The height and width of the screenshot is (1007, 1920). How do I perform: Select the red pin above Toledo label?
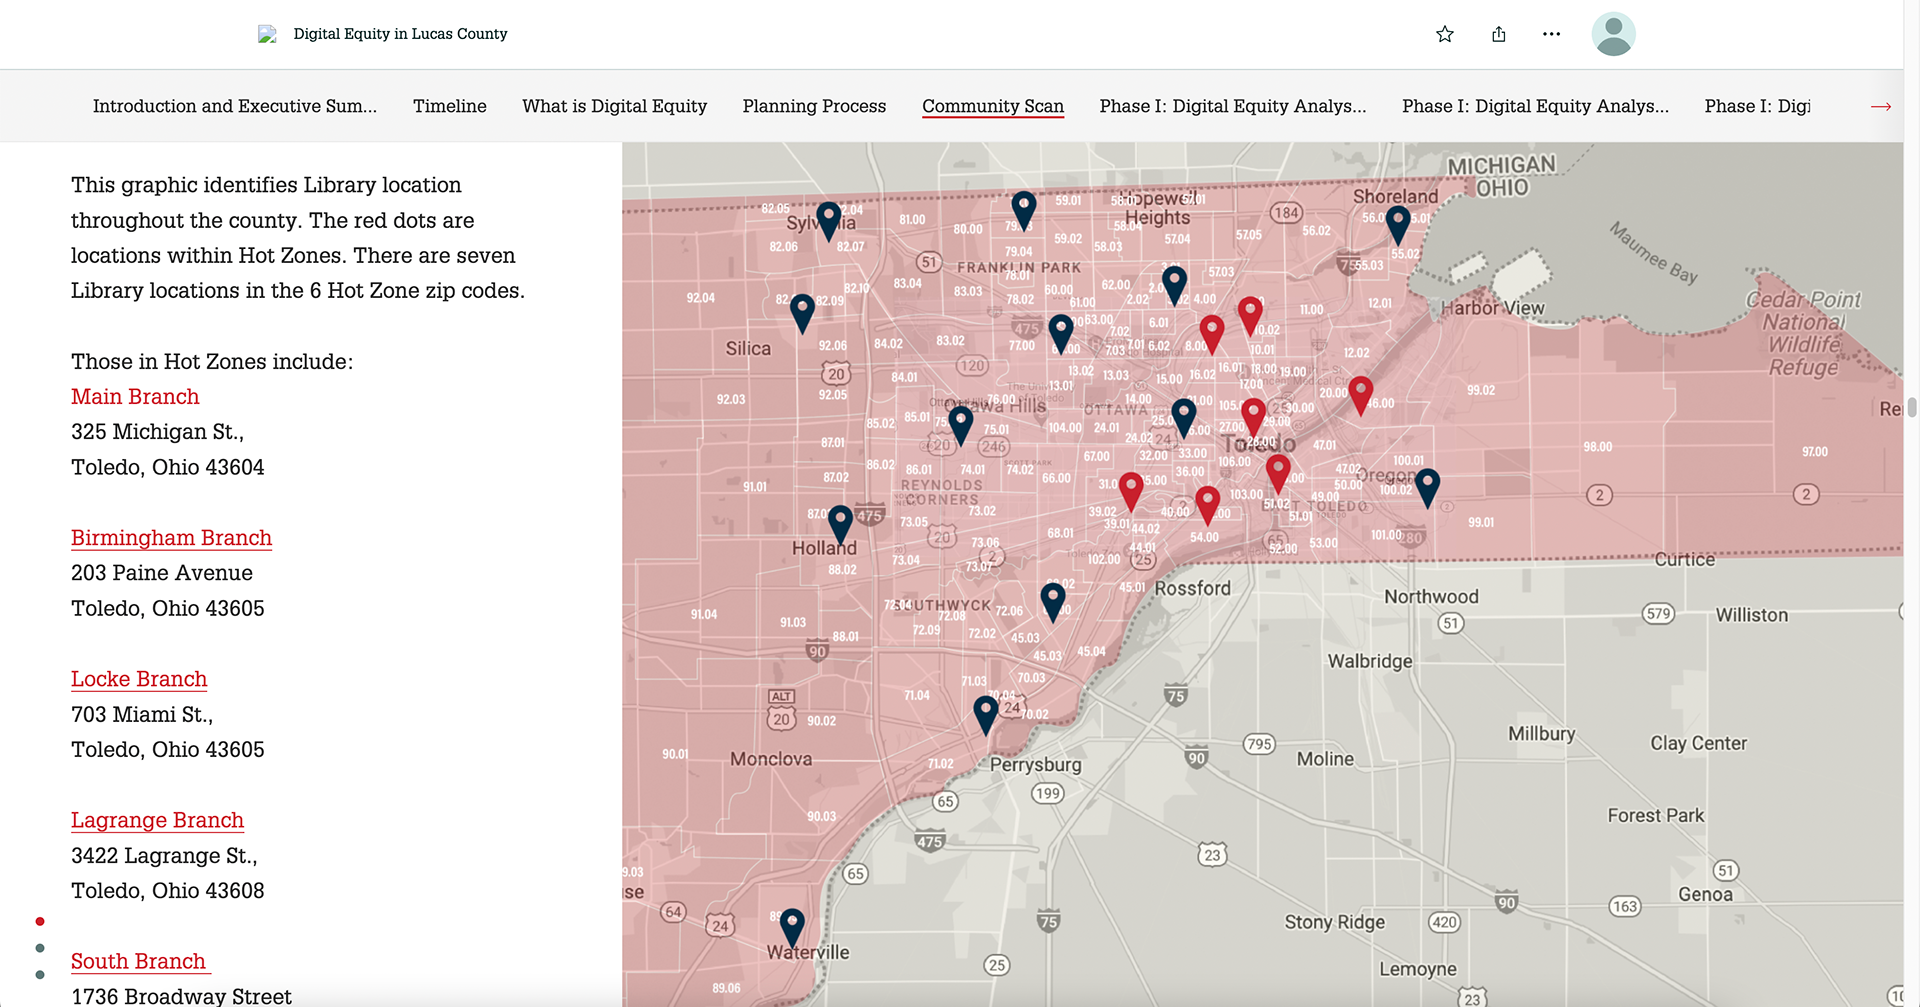pos(1253,418)
